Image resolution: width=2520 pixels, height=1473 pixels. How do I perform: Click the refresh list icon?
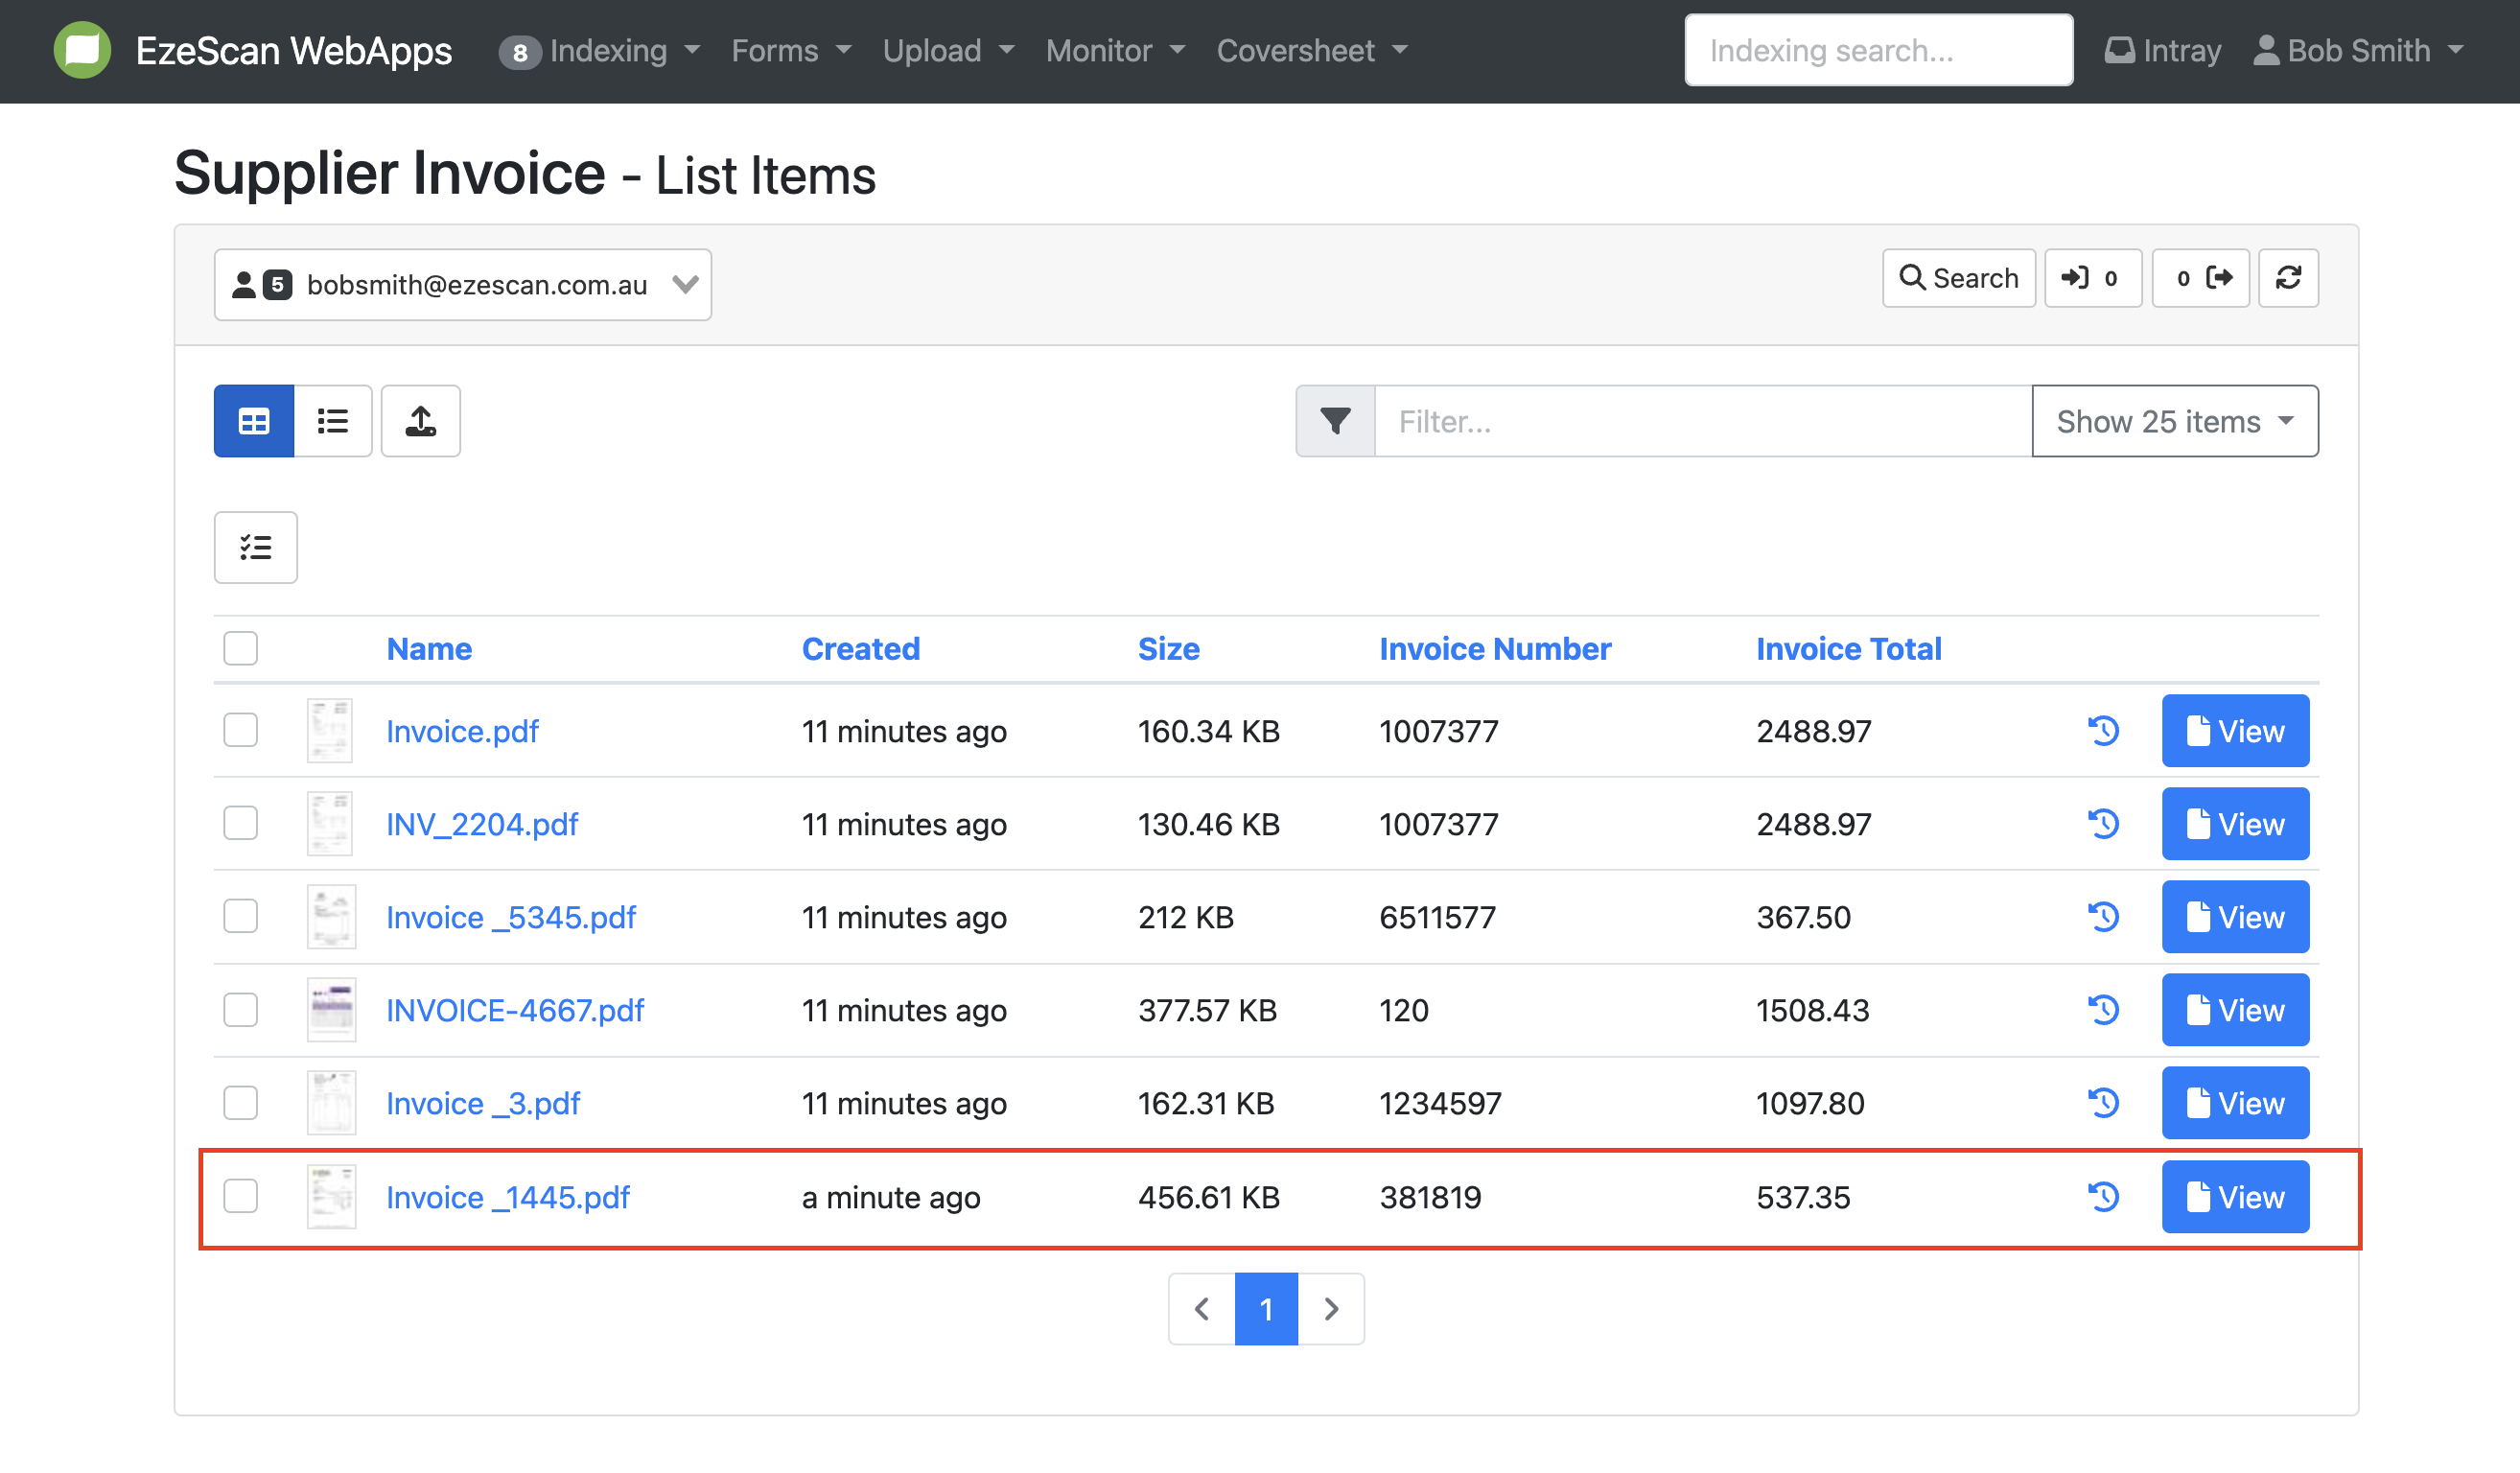point(2288,278)
